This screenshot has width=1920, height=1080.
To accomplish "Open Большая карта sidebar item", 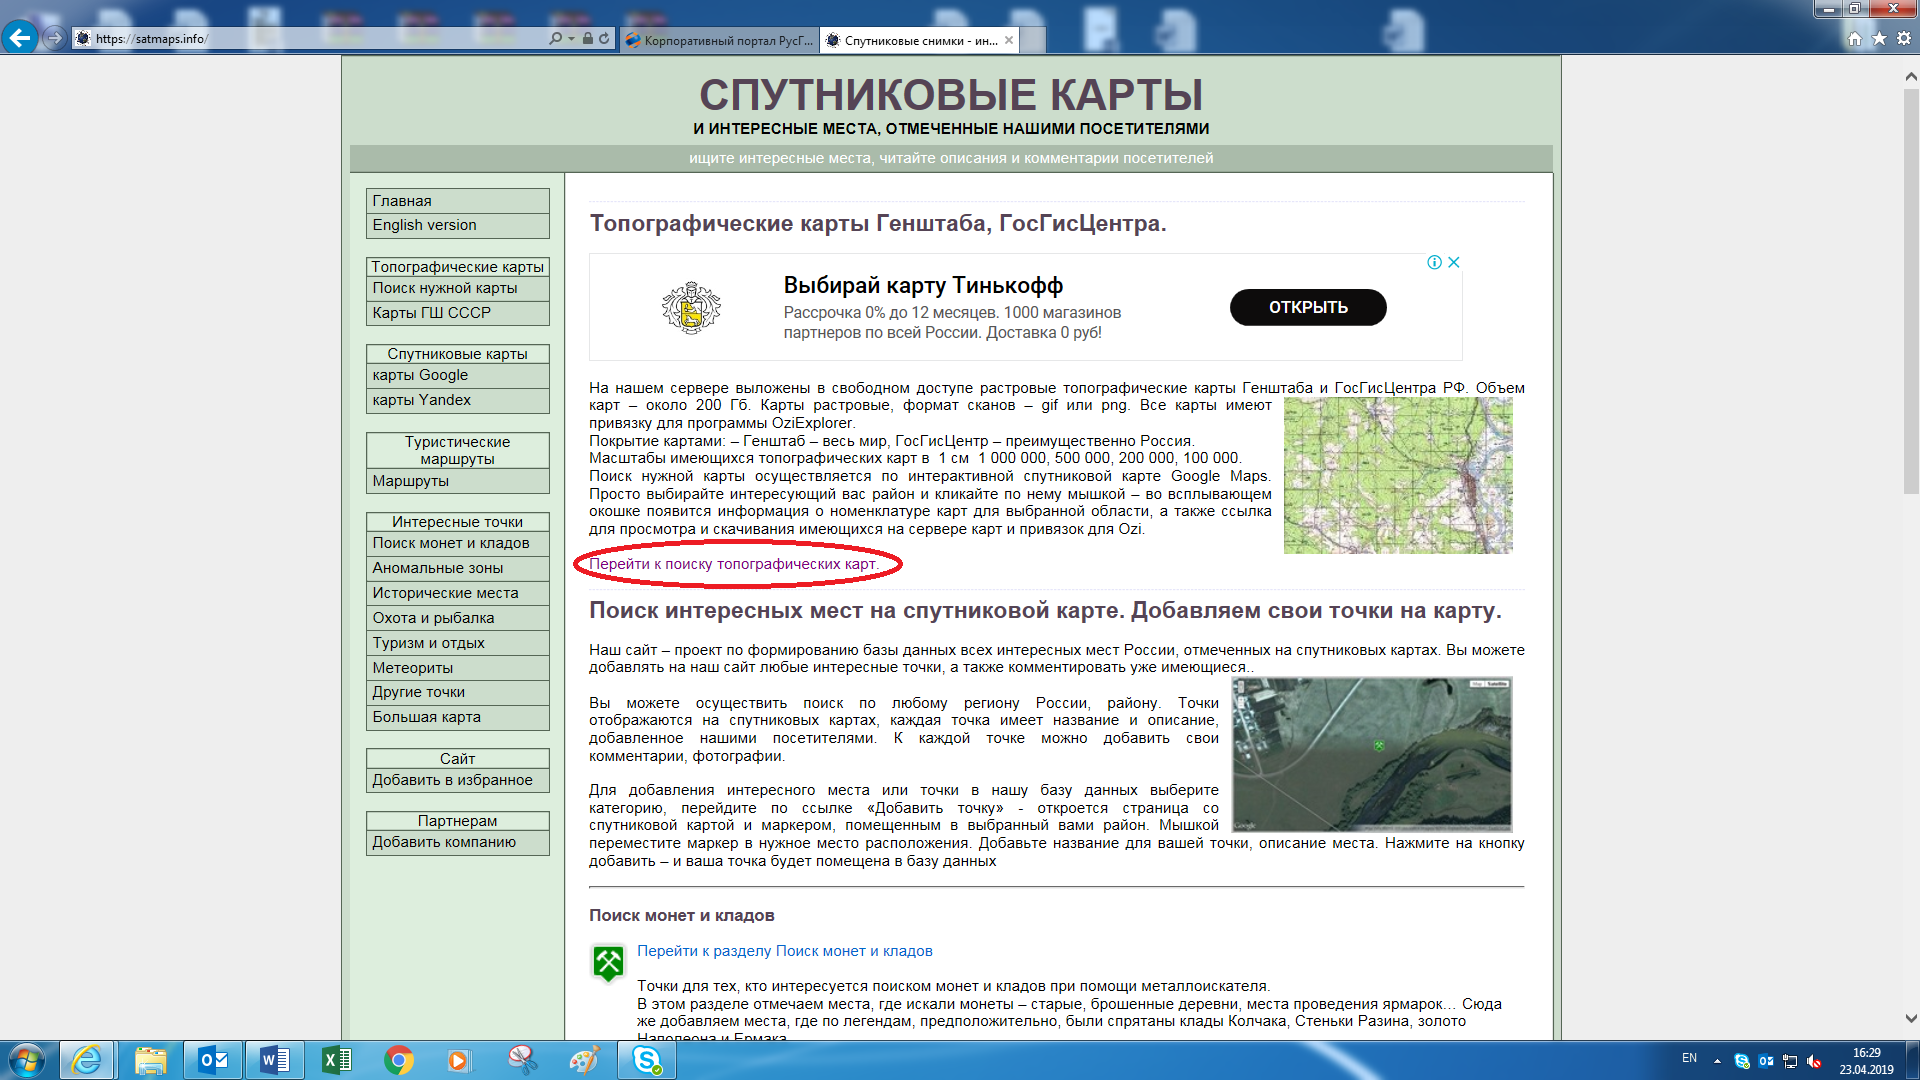I will click(458, 717).
